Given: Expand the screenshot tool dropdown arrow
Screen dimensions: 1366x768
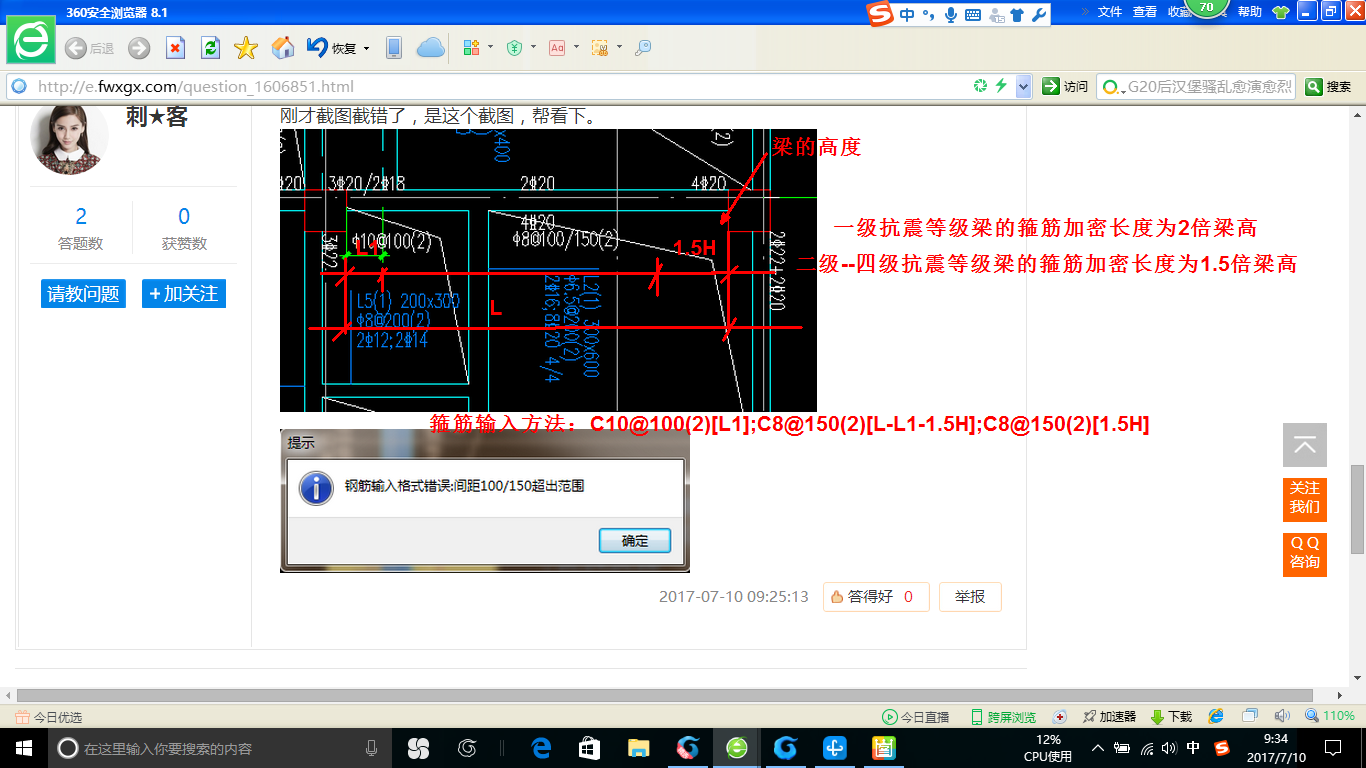Looking at the screenshot, I should [619, 47].
